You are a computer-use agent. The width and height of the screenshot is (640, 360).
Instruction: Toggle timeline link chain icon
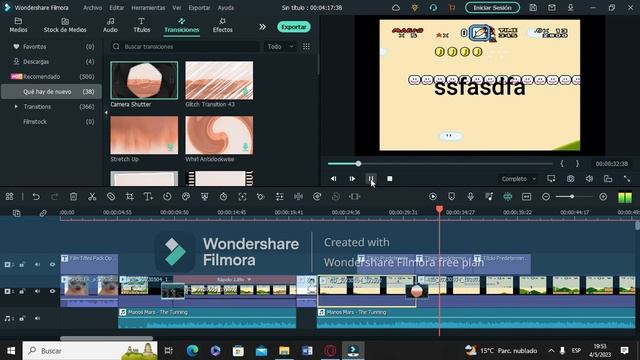tap(43, 213)
